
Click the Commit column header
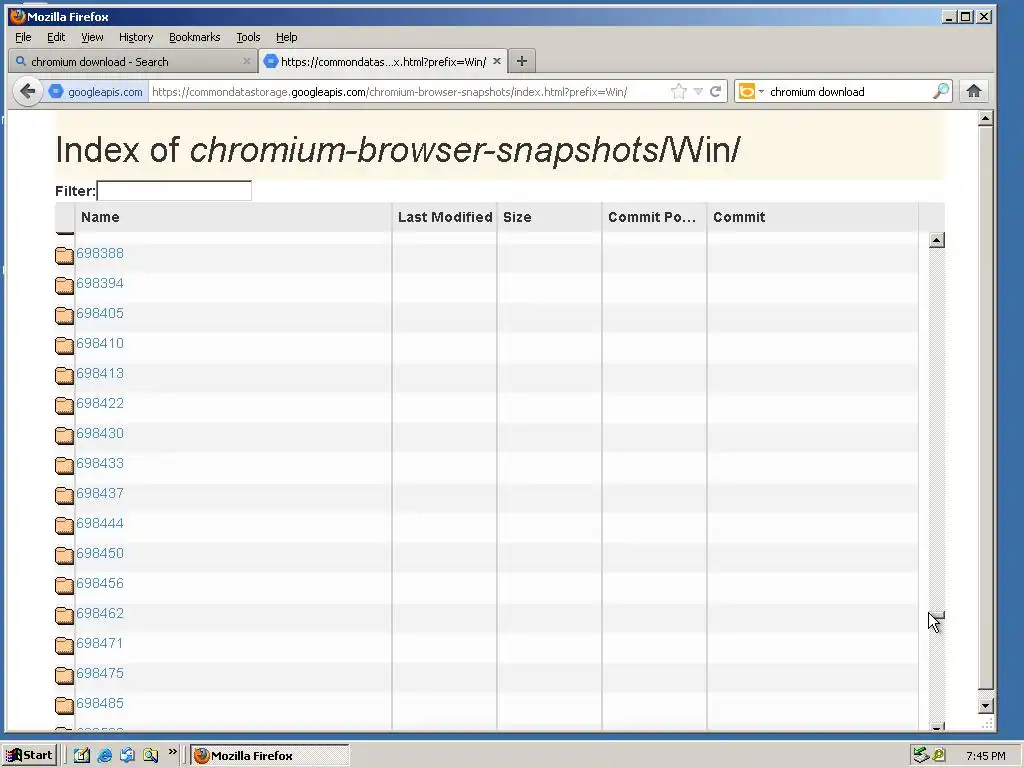point(812,217)
